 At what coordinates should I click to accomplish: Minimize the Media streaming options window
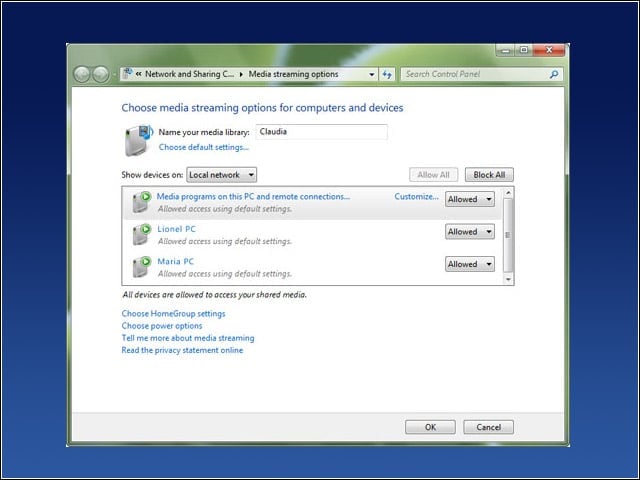click(x=506, y=50)
